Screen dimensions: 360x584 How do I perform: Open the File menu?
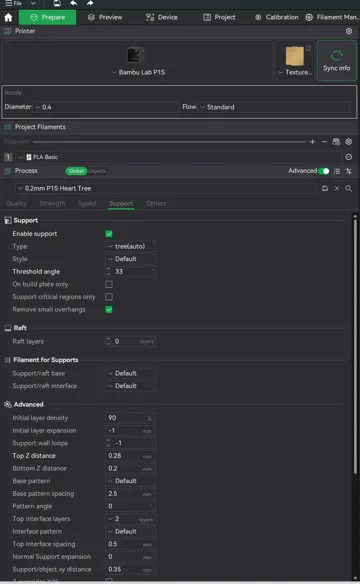point(13,3)
